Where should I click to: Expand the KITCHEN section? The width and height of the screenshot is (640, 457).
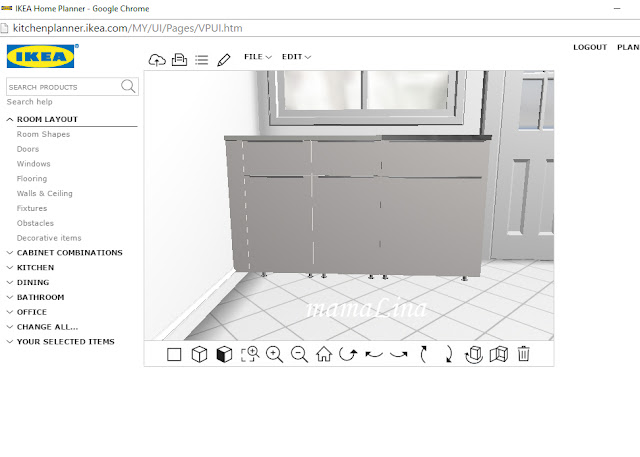pyautogui.click(x=31, y=267)
